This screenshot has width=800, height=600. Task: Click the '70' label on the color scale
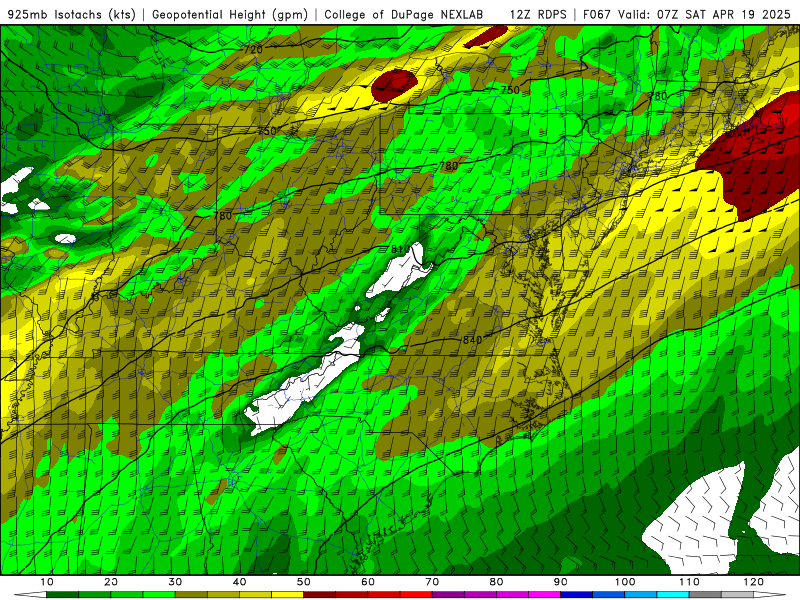pyautogui.click(x=432, y=582)
